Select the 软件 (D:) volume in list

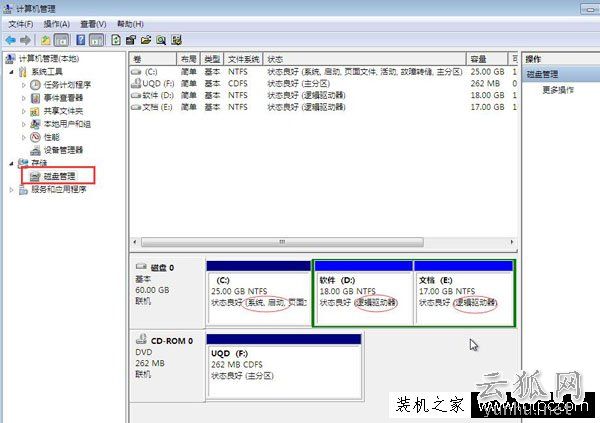point(153,95)
